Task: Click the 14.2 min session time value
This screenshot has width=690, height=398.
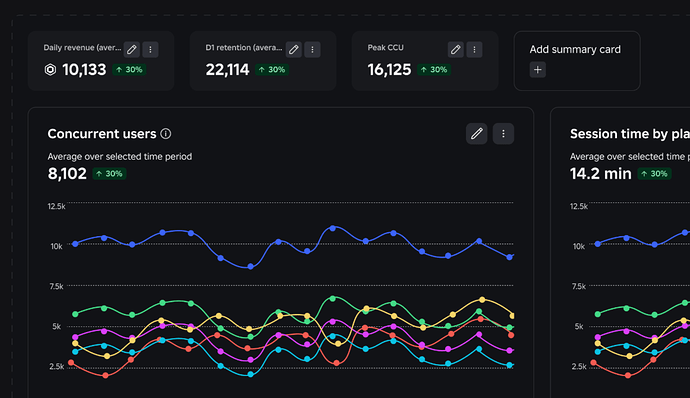Action: pos(601,173)
